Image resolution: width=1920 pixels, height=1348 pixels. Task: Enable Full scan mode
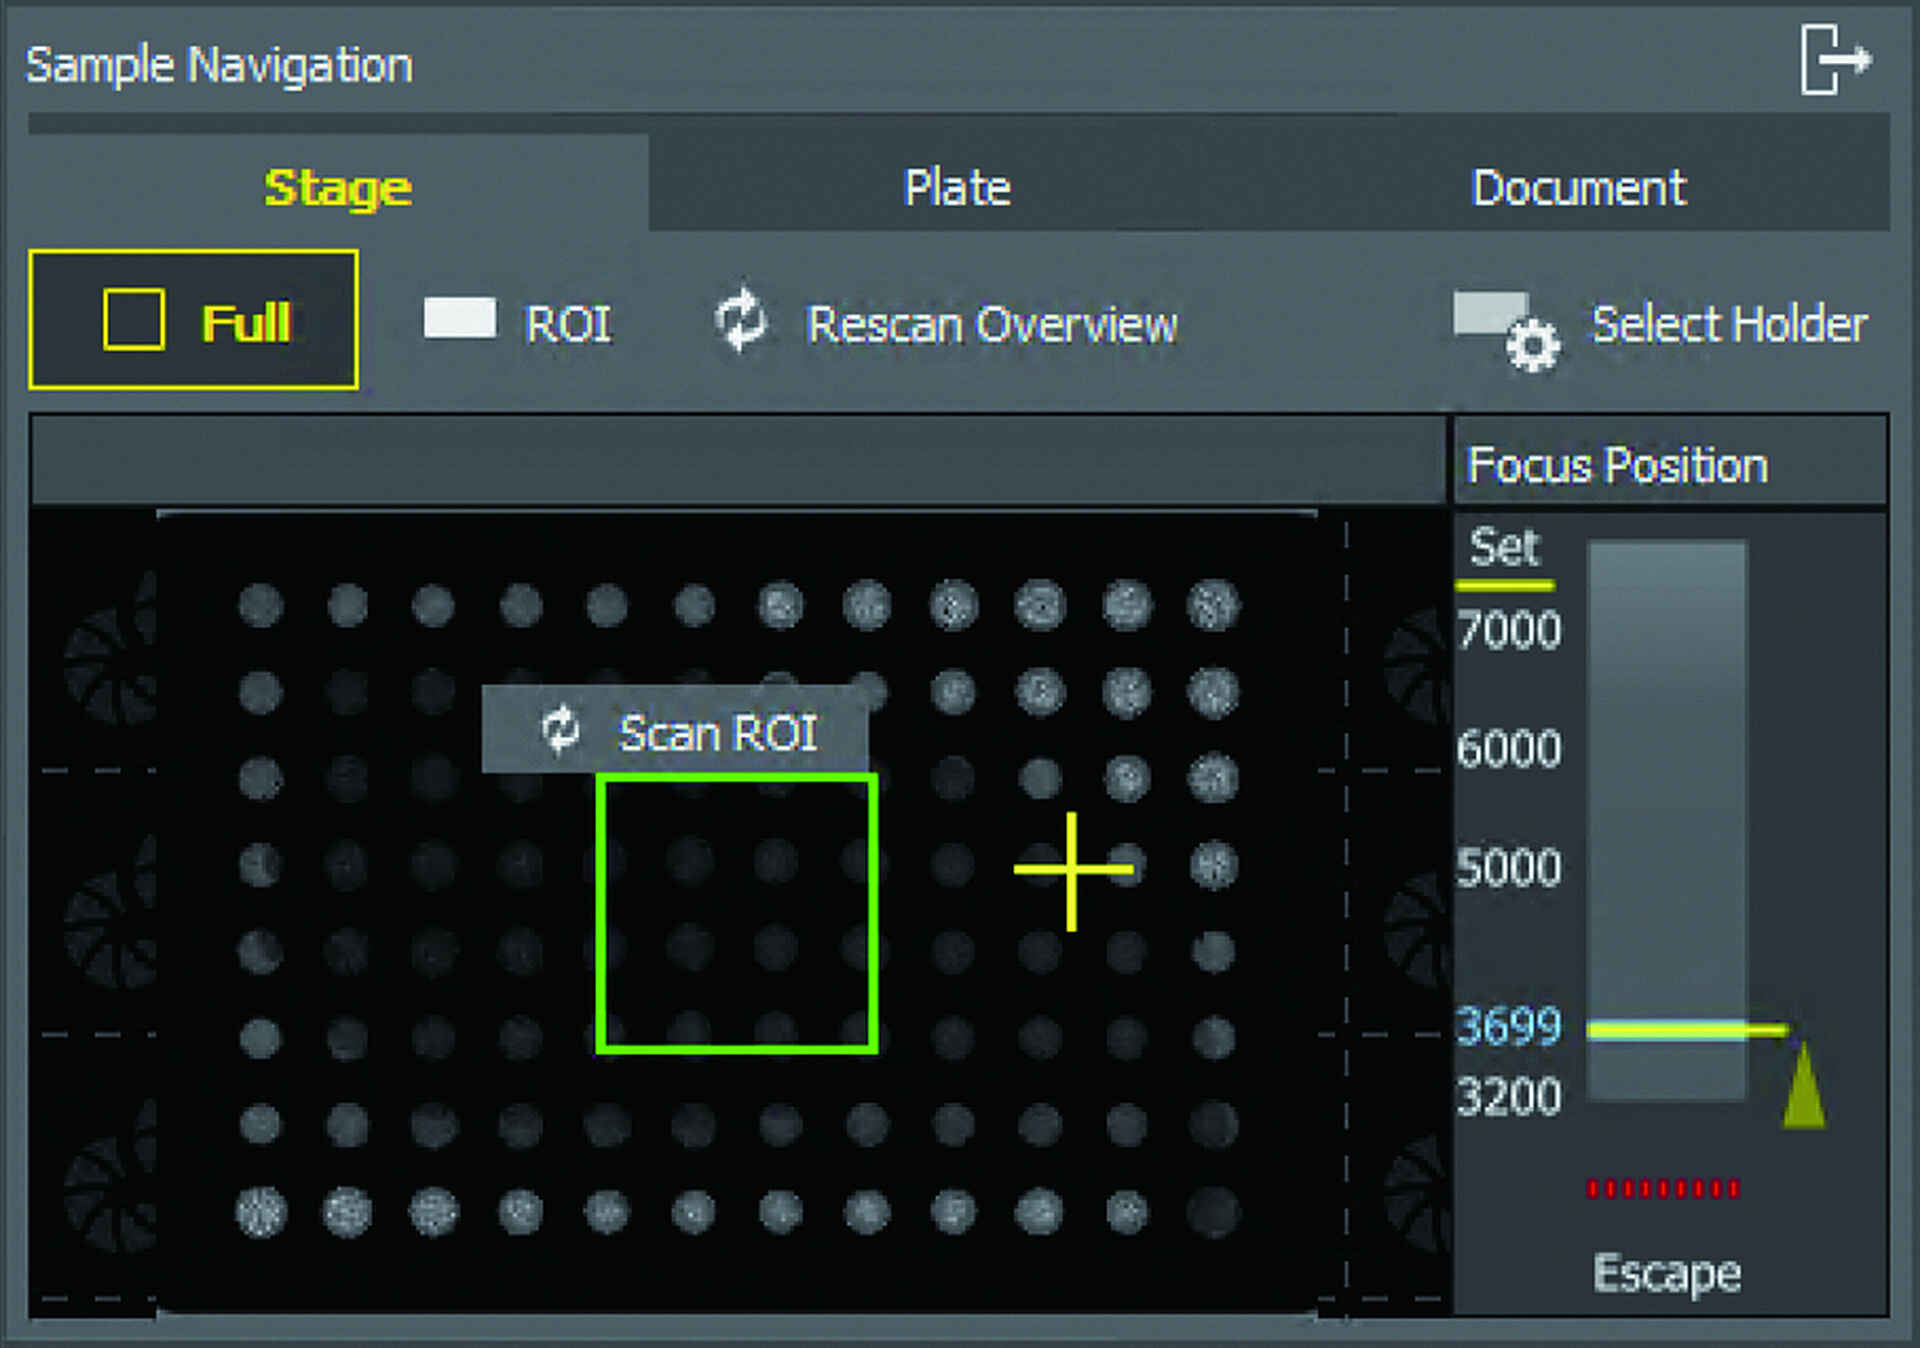195,320
